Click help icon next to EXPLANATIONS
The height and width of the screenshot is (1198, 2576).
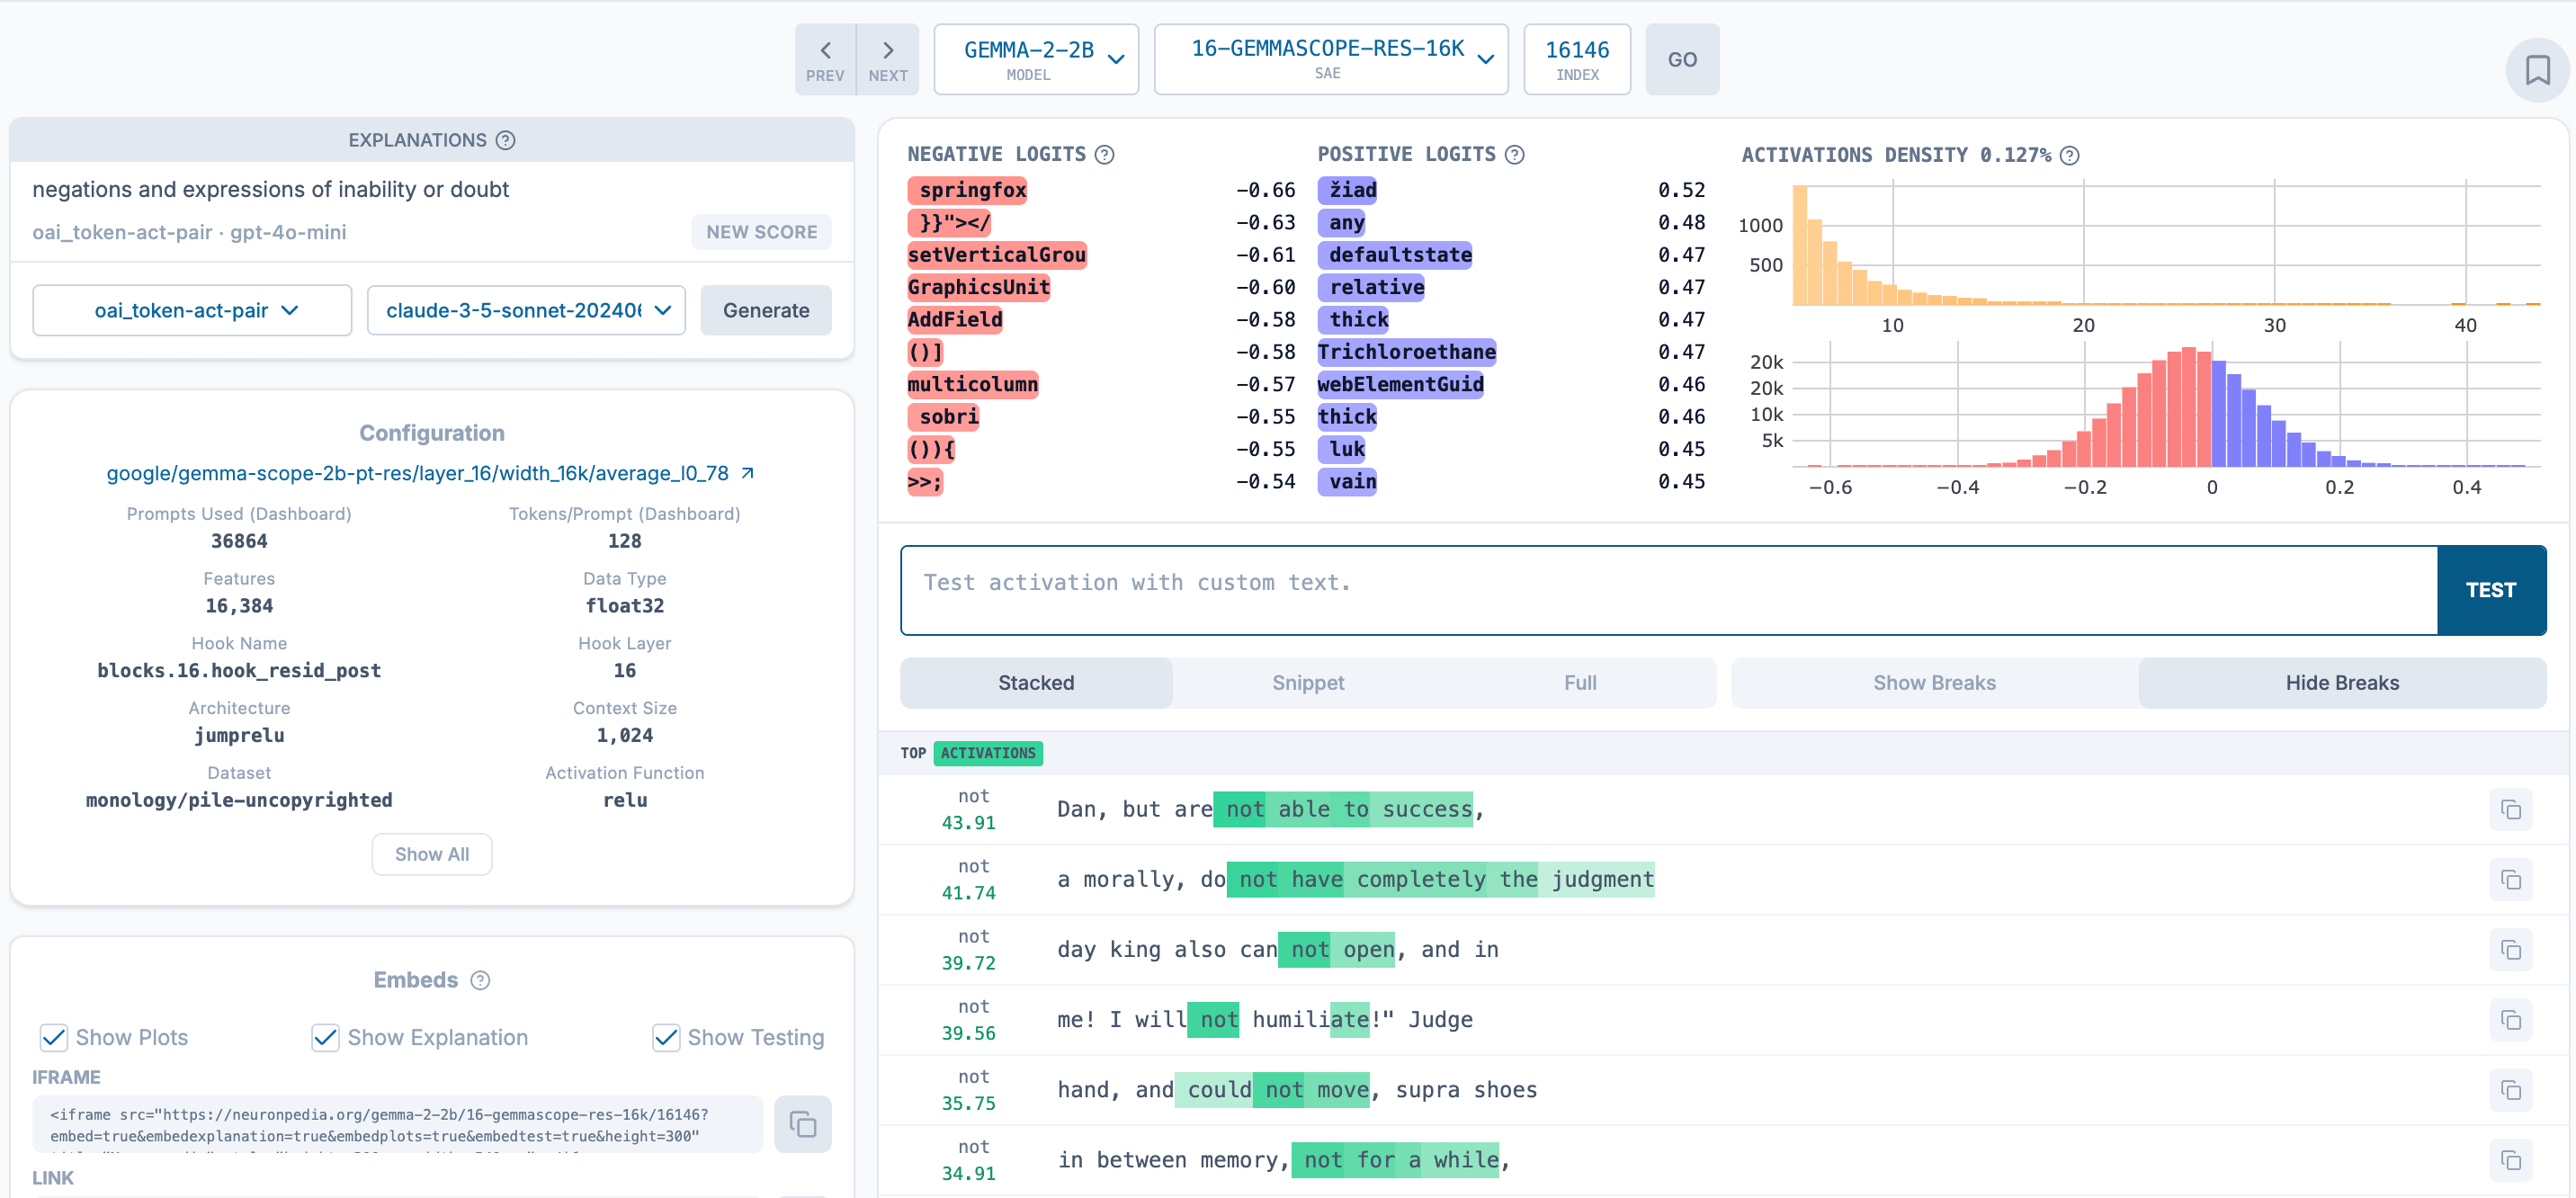pos(506,140)
